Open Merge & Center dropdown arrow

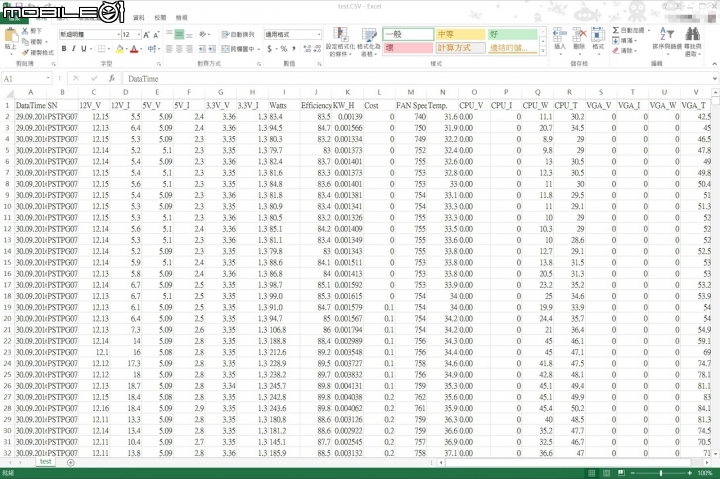click(x=259, y=49)
